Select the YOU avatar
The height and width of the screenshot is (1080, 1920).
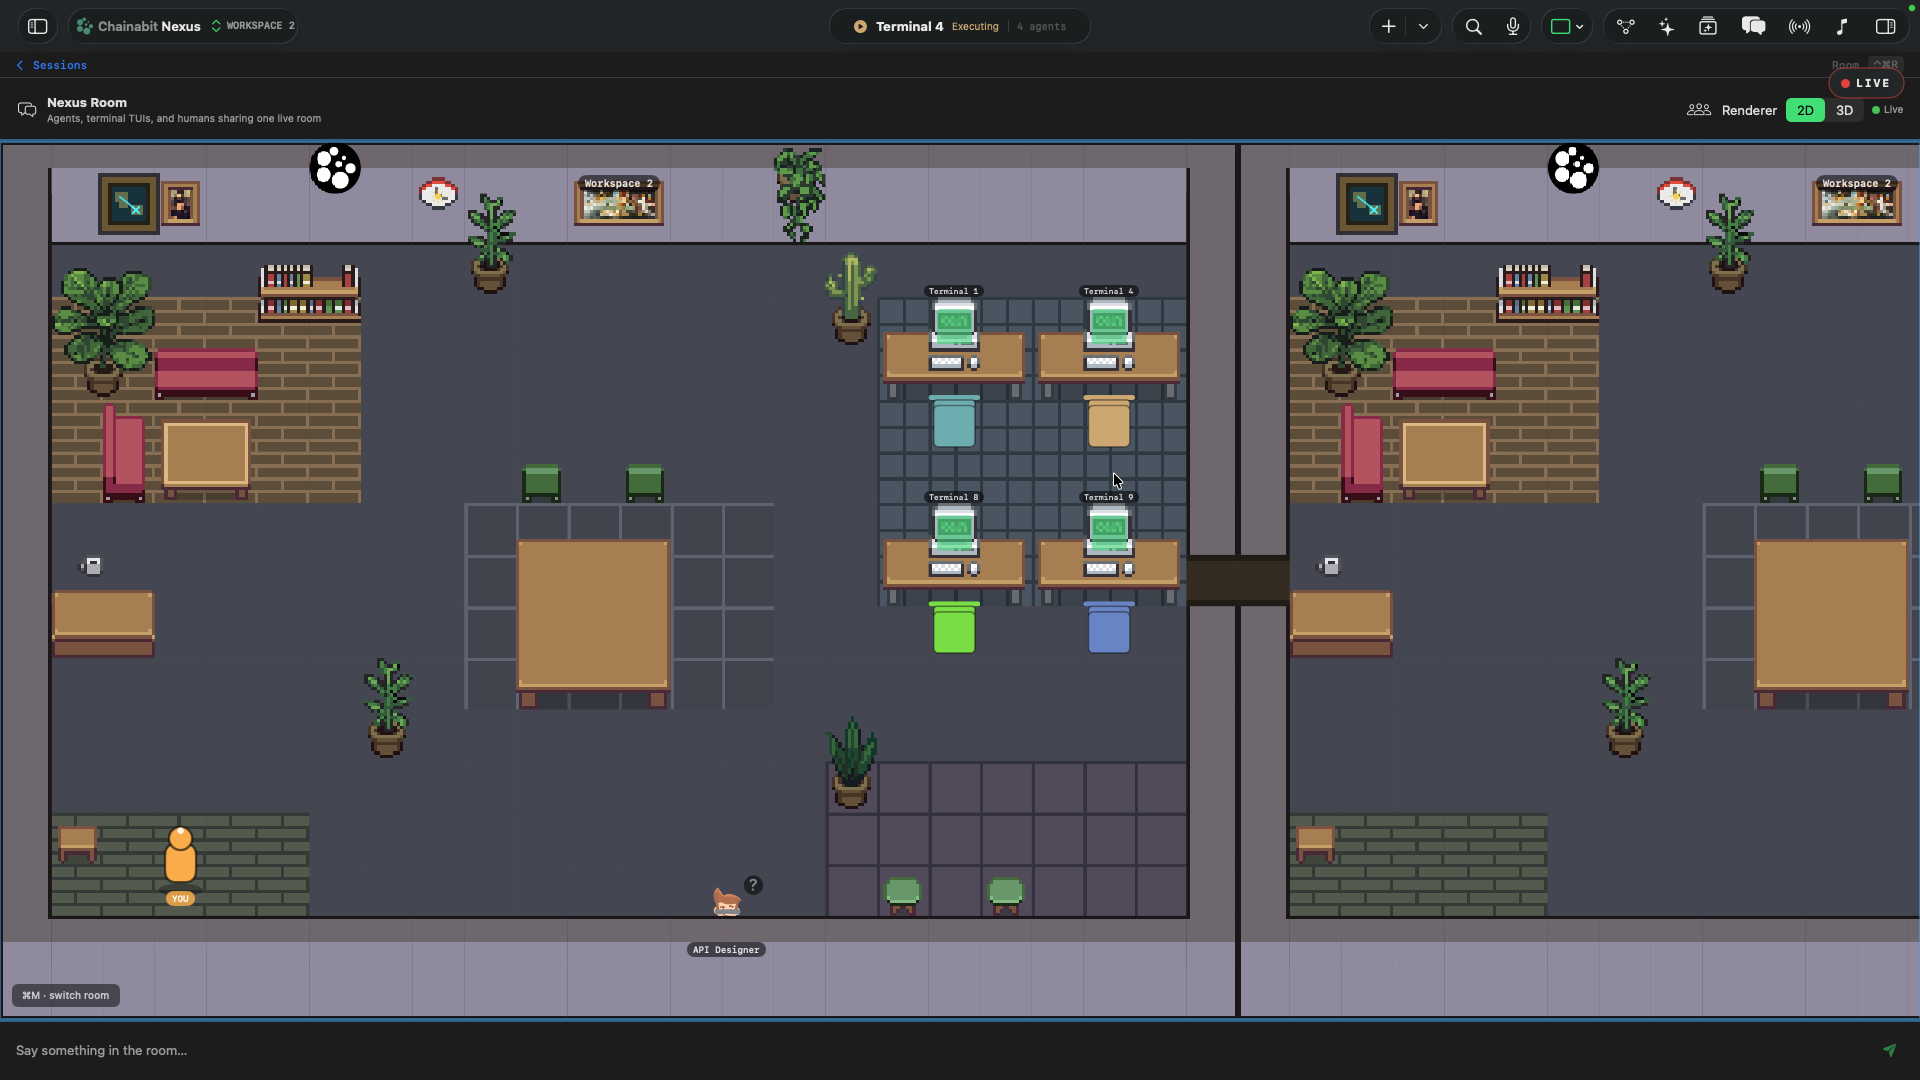pyautogui.click(x=180, y=858)
